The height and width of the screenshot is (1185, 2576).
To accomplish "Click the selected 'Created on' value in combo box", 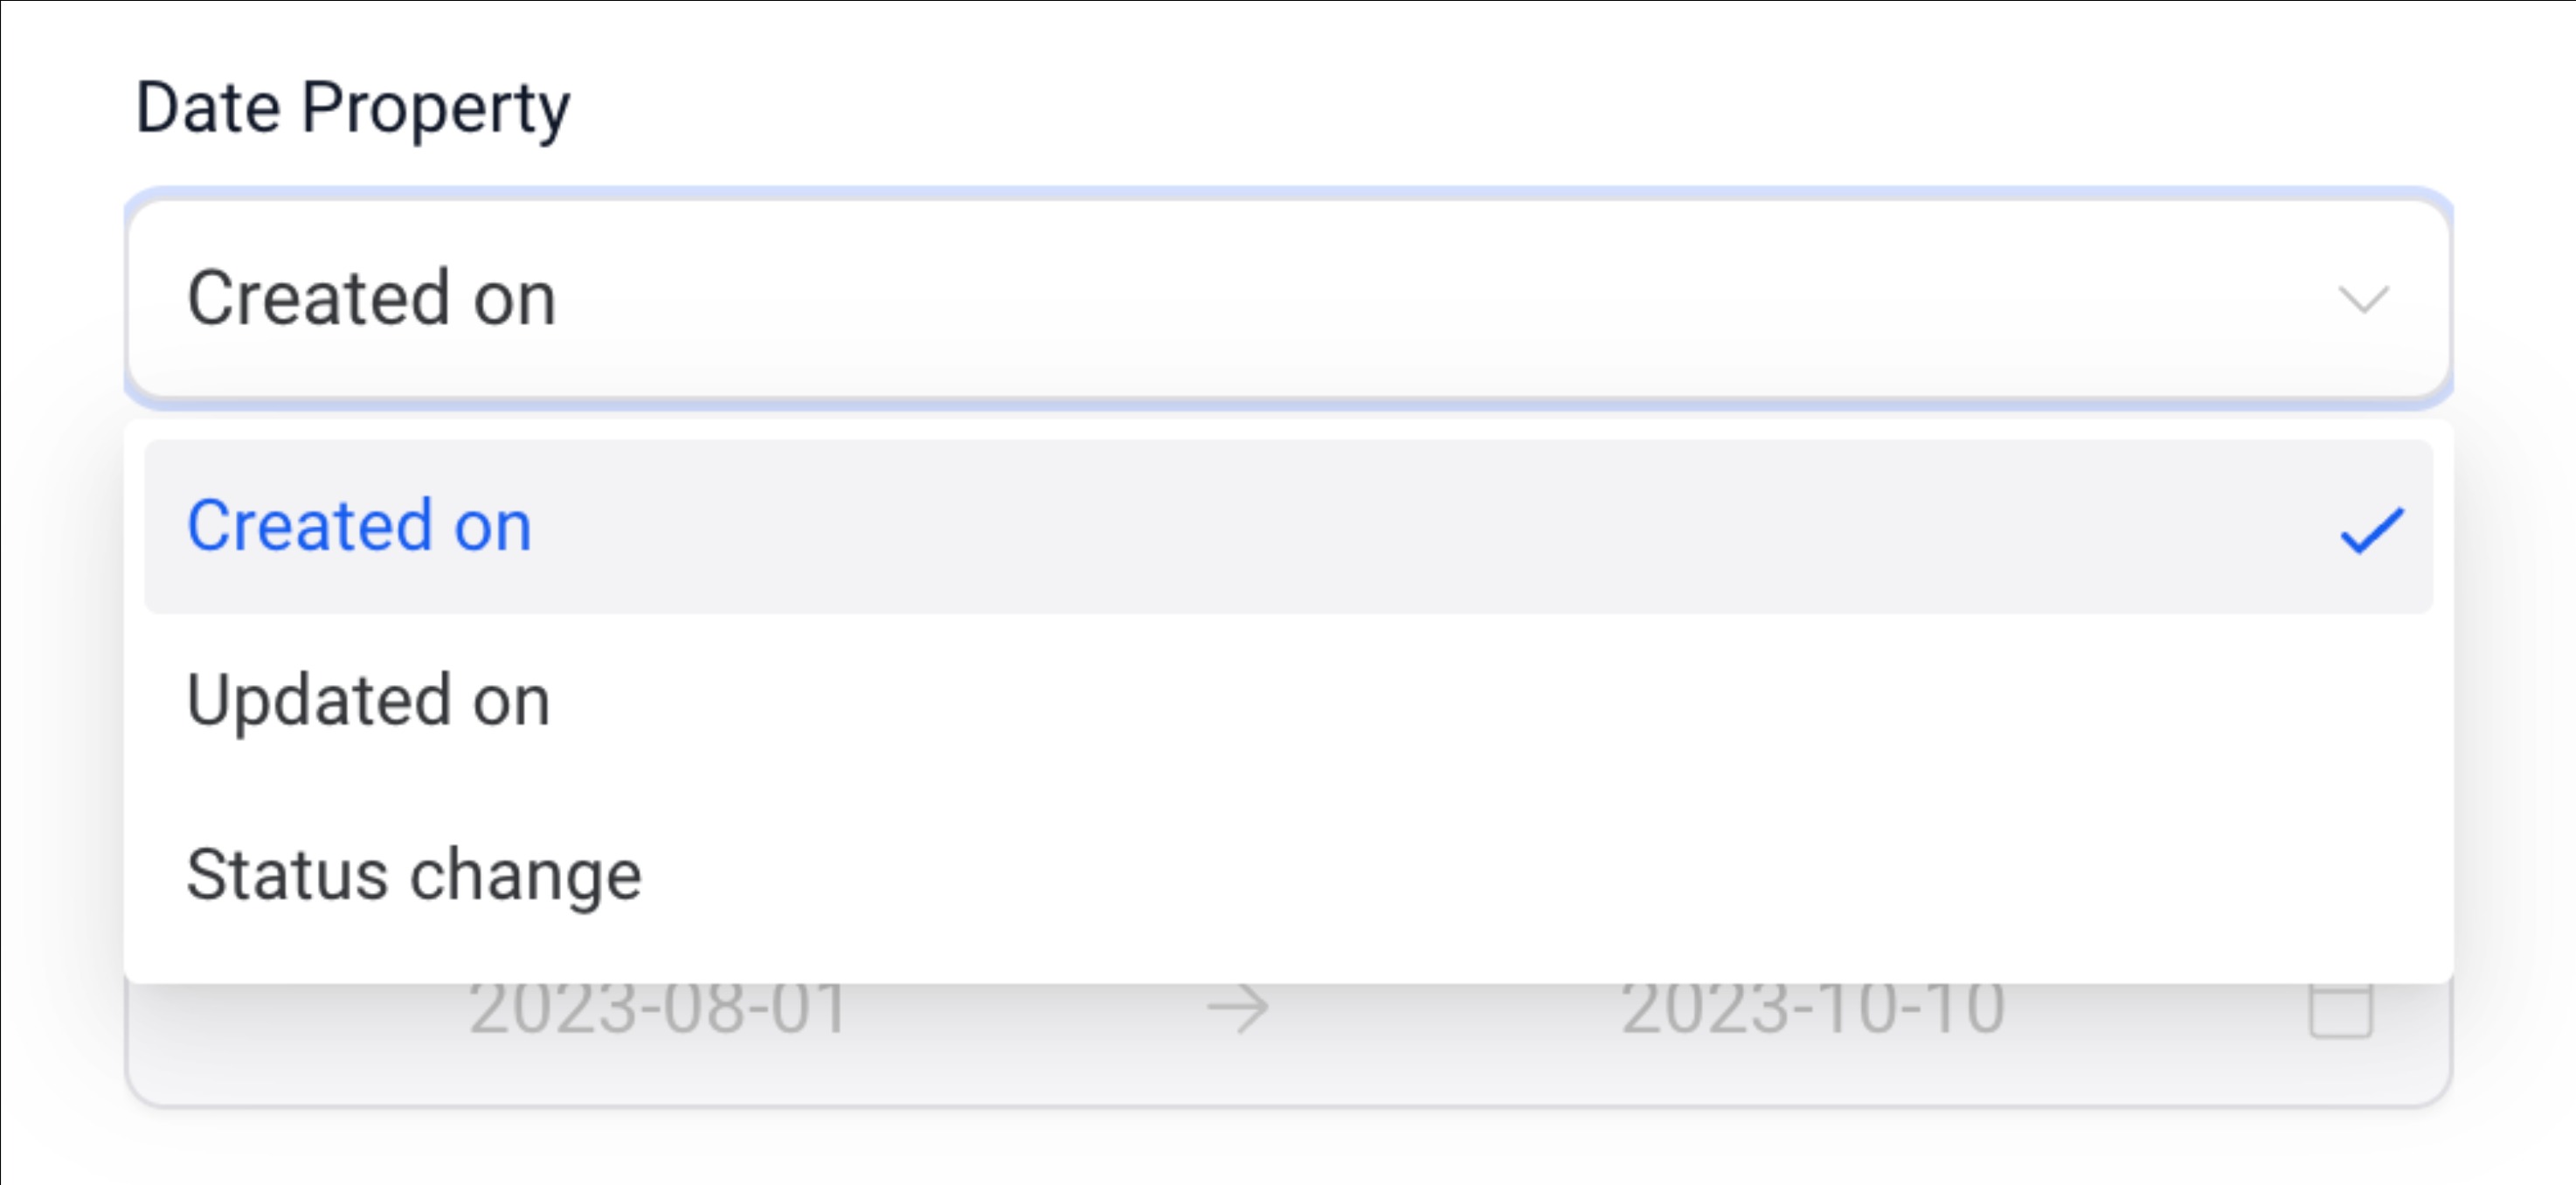I will (x=371, y=298).
